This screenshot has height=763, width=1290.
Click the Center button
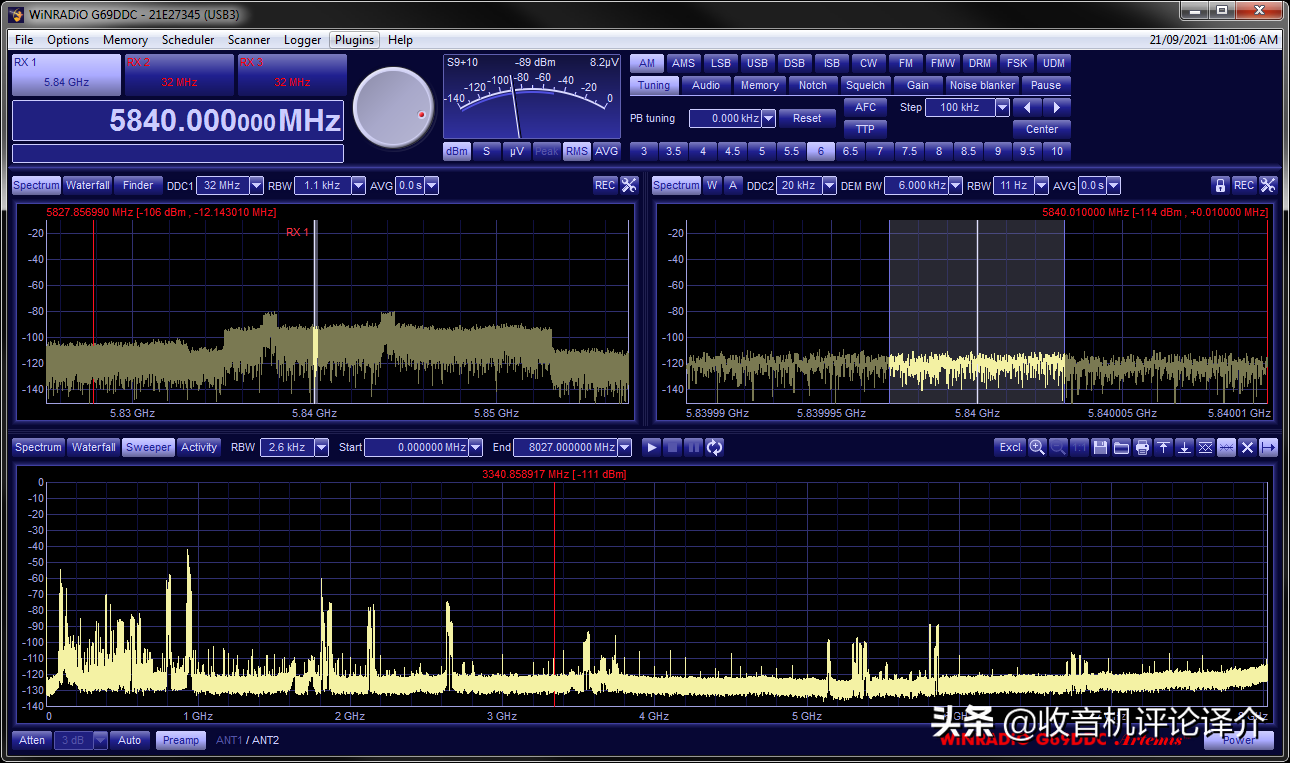click(1042, 129)
